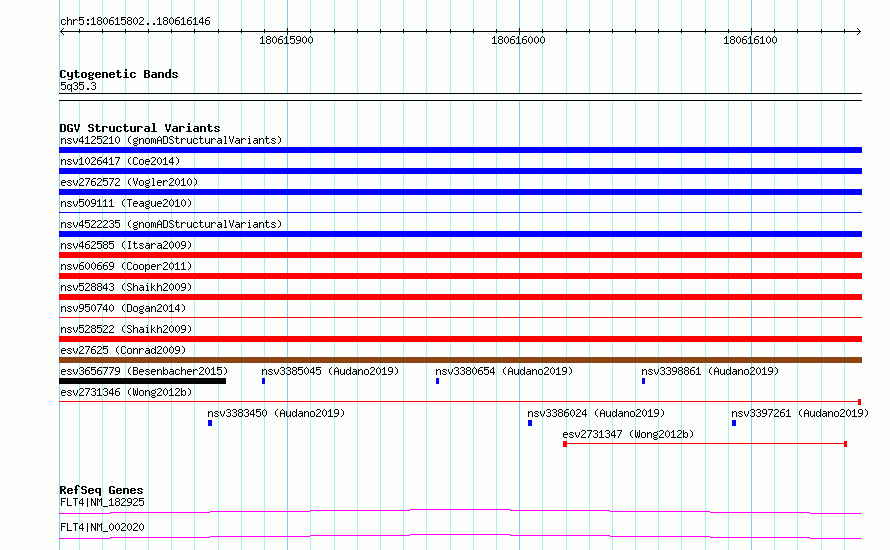Viewport: 890px width, 550px height.
Task: Open nsv3398861 (Audano2019) label
Action: tap(710, 371)
